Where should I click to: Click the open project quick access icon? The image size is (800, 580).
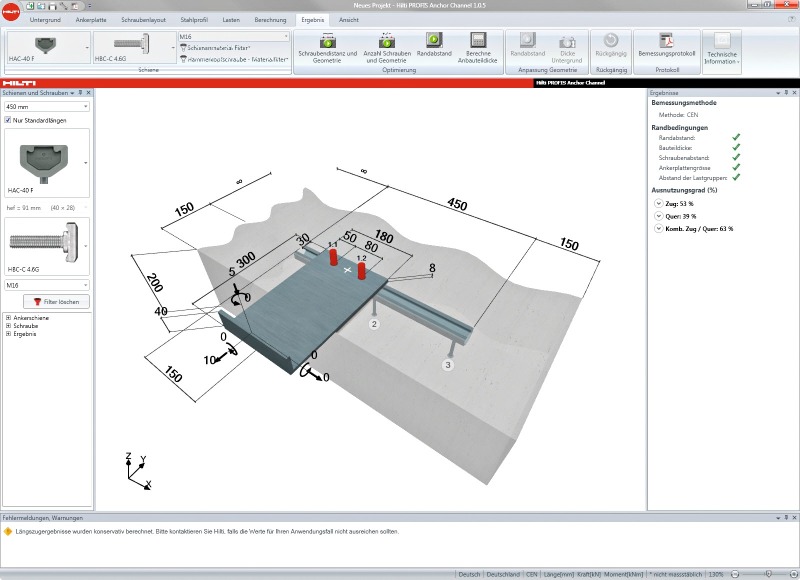tap(41, 6)
